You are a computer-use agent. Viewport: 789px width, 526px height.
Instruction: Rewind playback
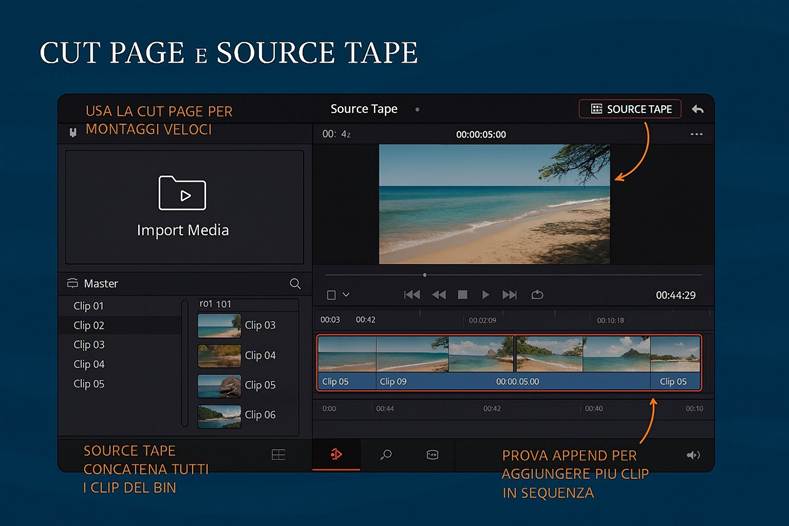439,295
